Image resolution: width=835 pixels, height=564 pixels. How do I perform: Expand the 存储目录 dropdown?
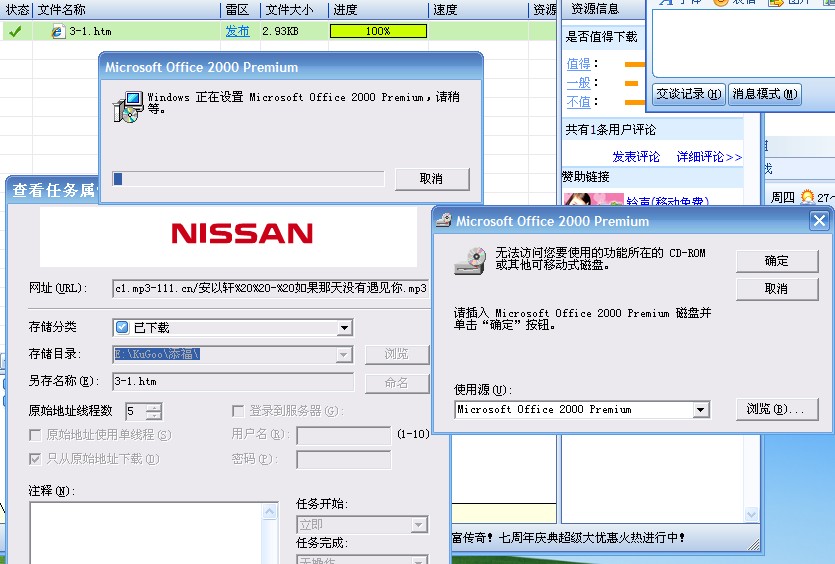click(345, 354)
